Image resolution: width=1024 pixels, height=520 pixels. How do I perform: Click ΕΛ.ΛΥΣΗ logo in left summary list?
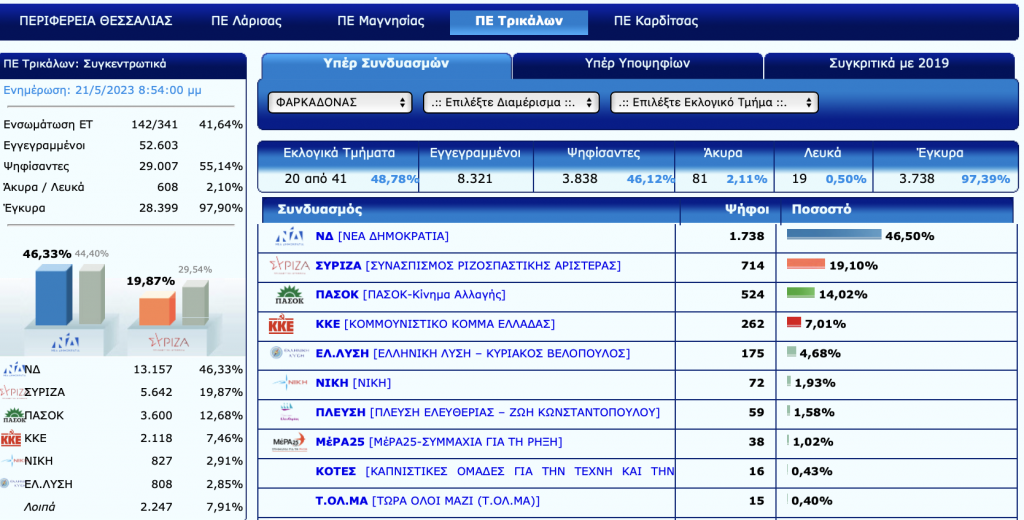tap(12, 483)
